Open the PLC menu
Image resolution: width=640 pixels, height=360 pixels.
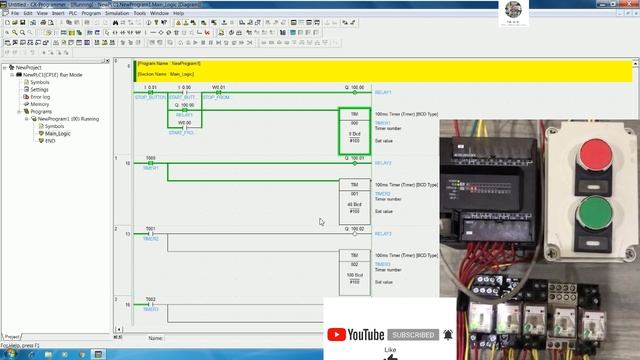coord(73,13)
